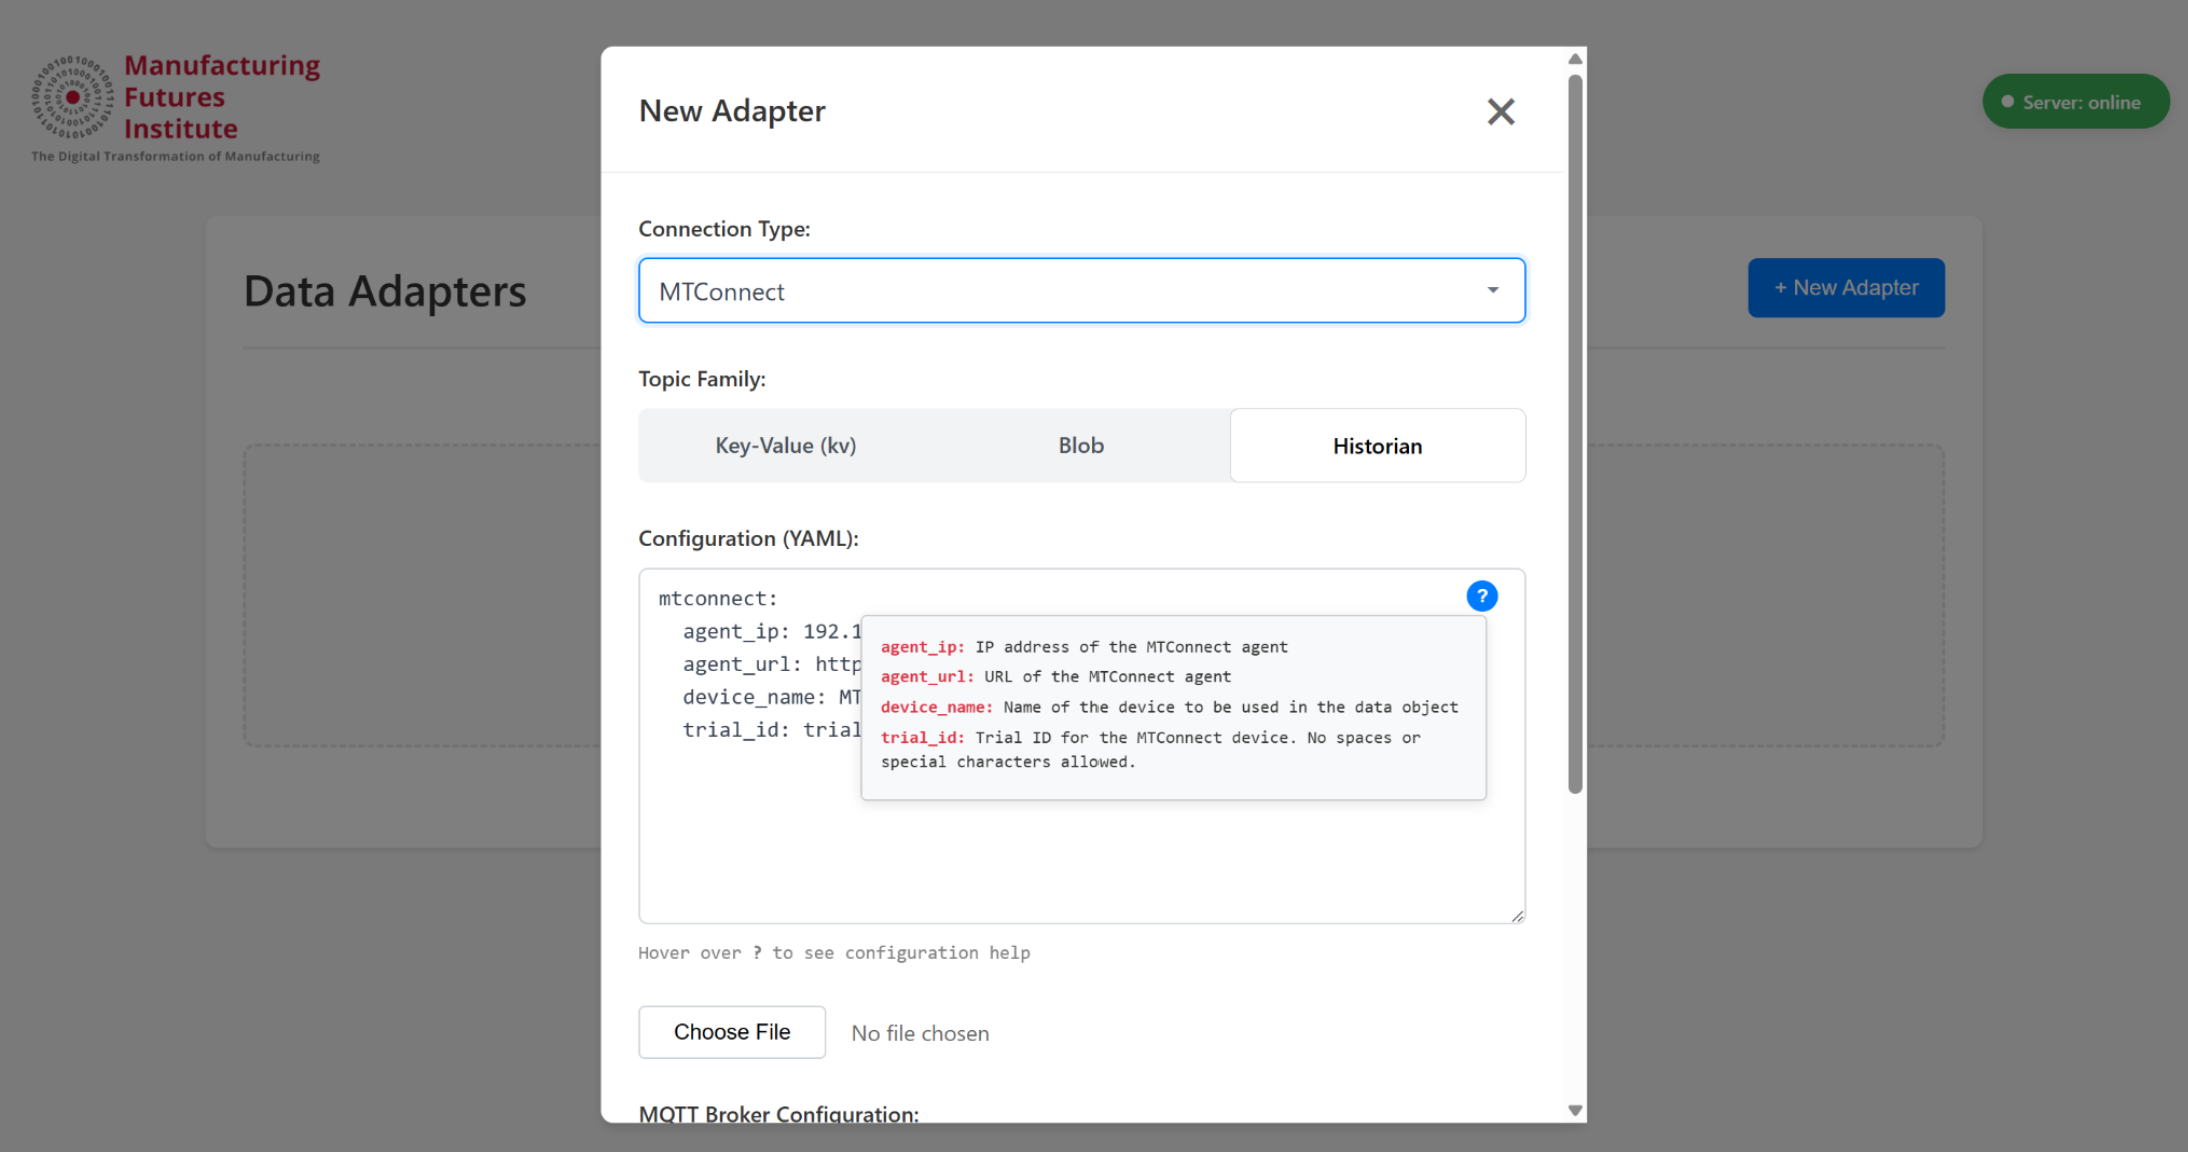Click the 'device_name:' tooltip entry
2188x1152 pixels.
pos(1169,707)
